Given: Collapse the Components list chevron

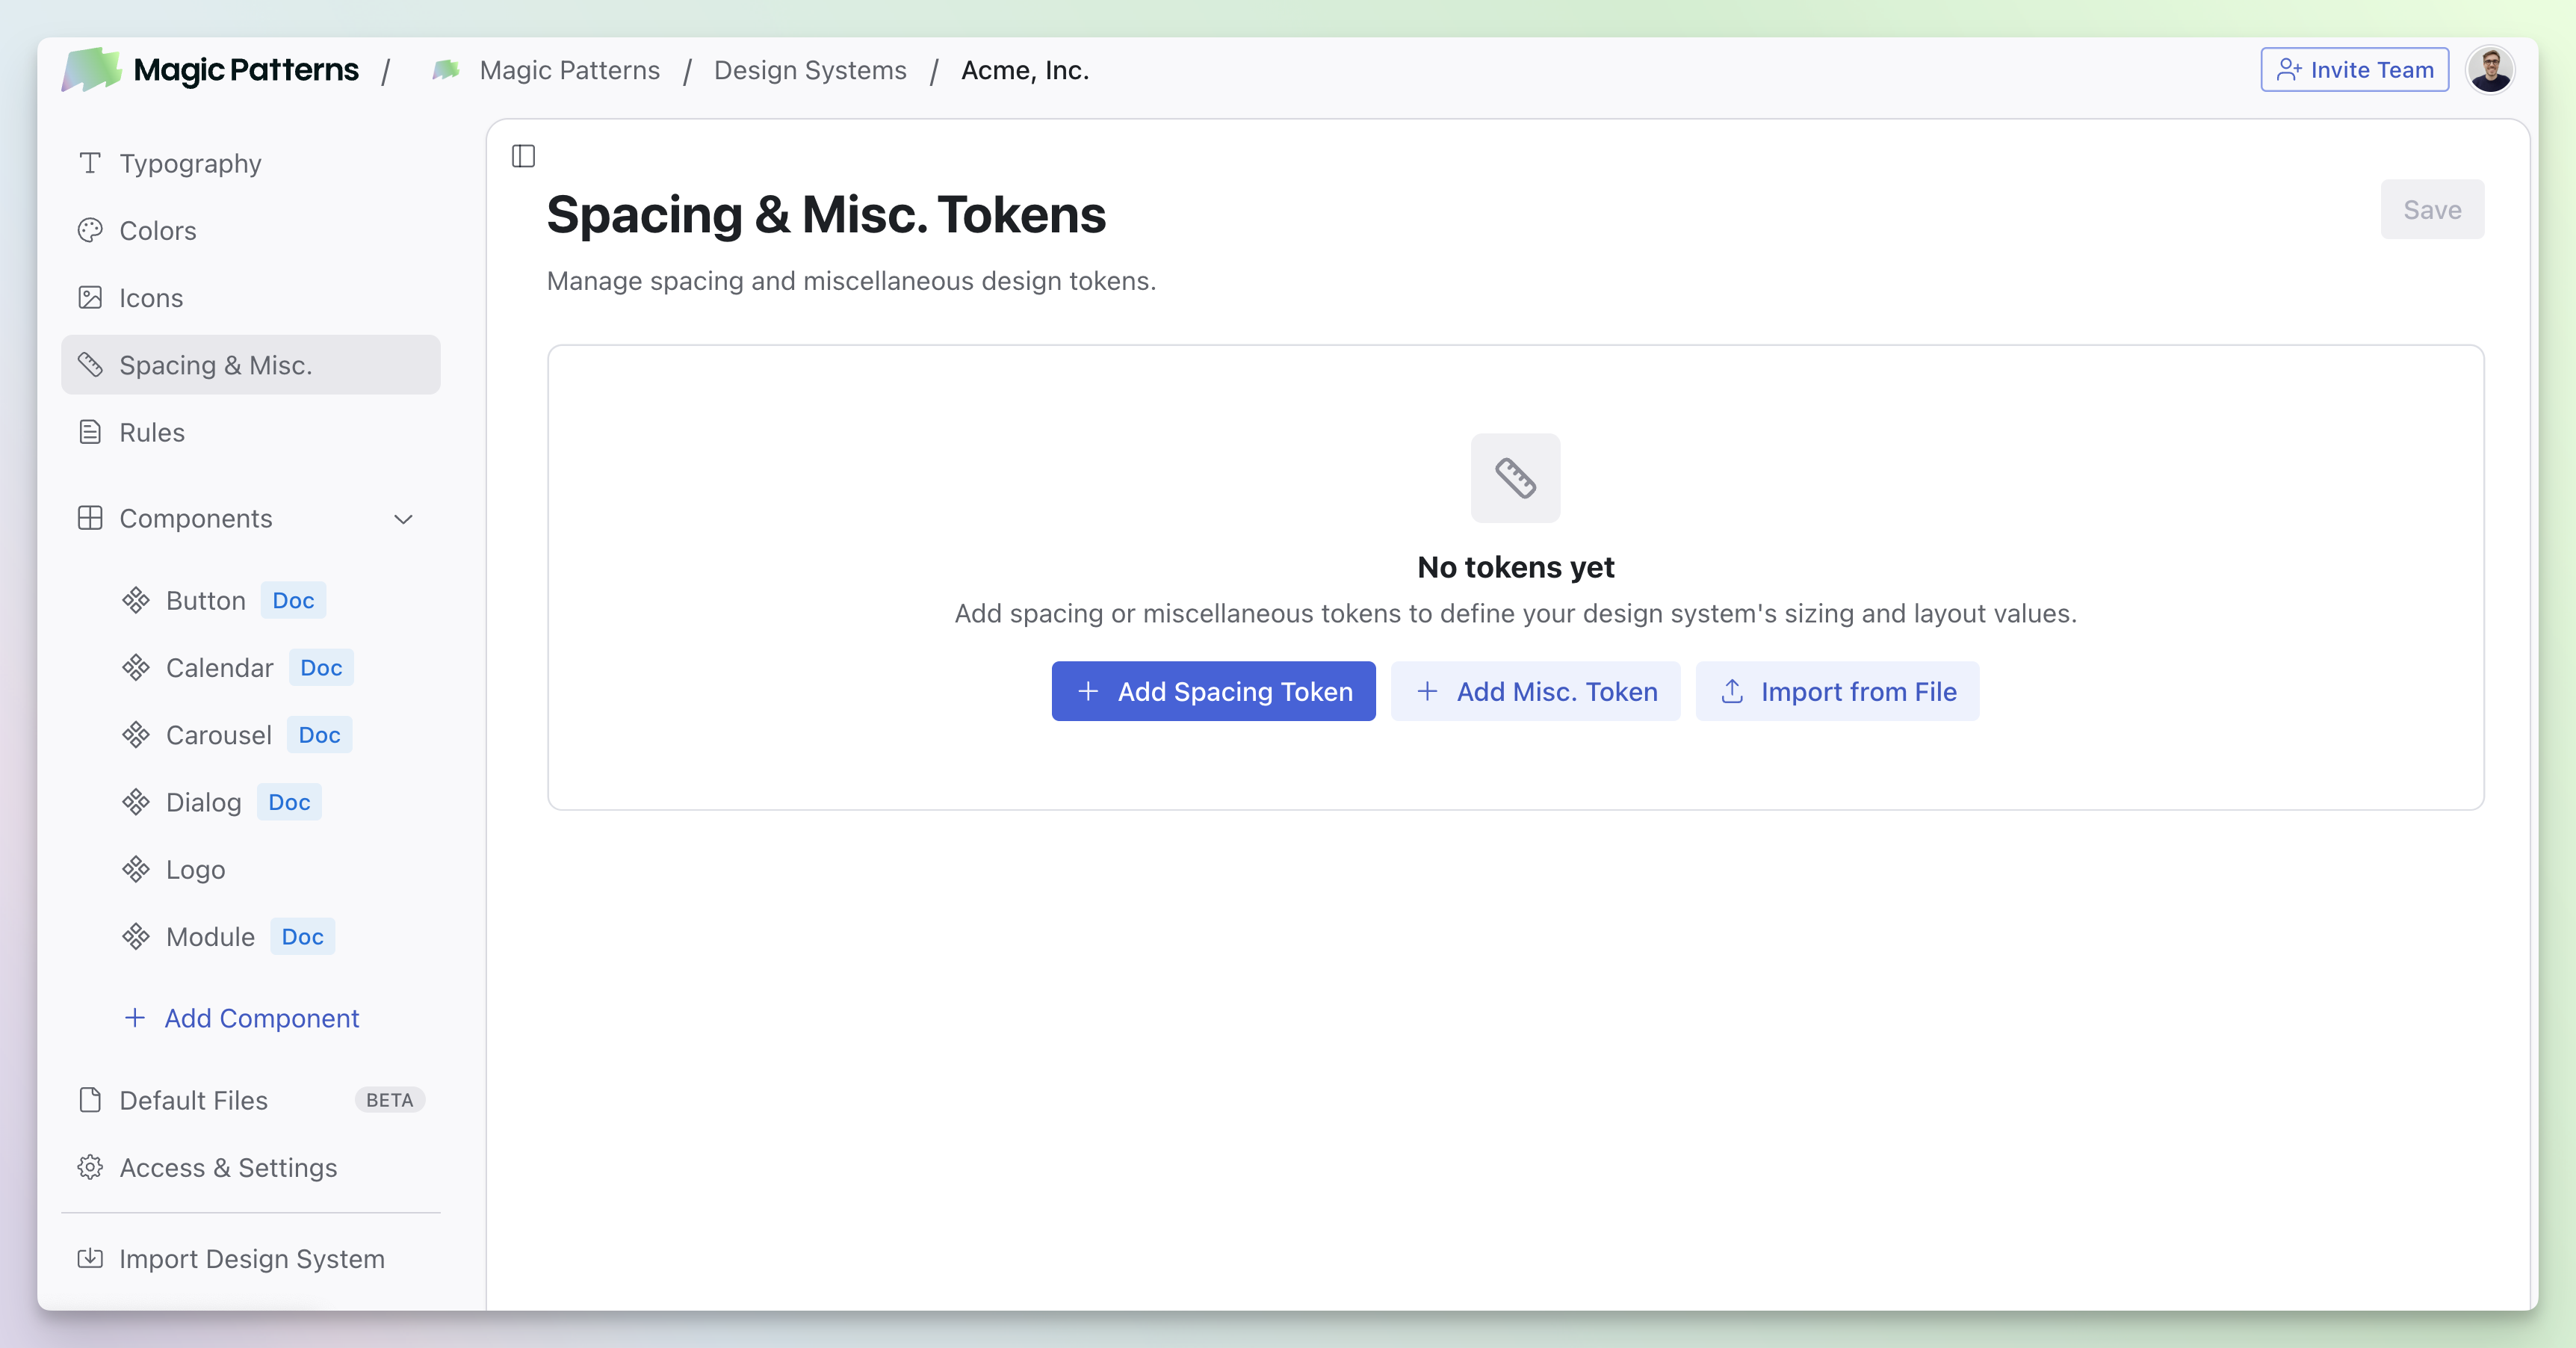Looking at the screenshot, I should tap(403, 519).
